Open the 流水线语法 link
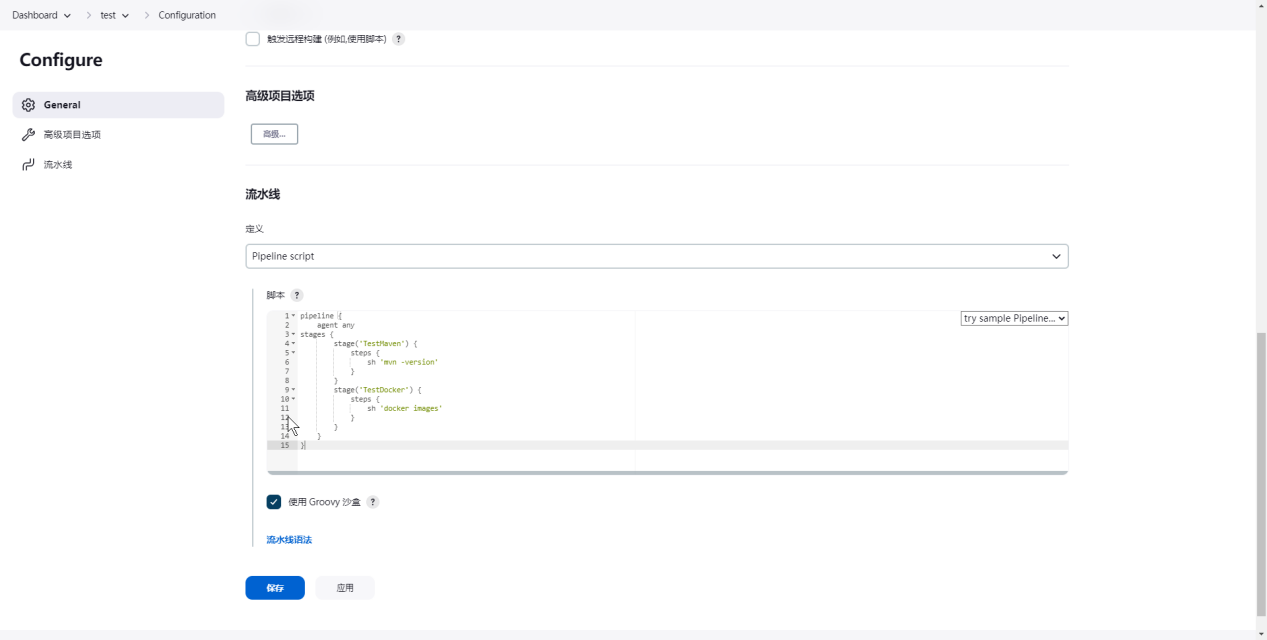Screen dimensions: 1267x640 [289, 540]
